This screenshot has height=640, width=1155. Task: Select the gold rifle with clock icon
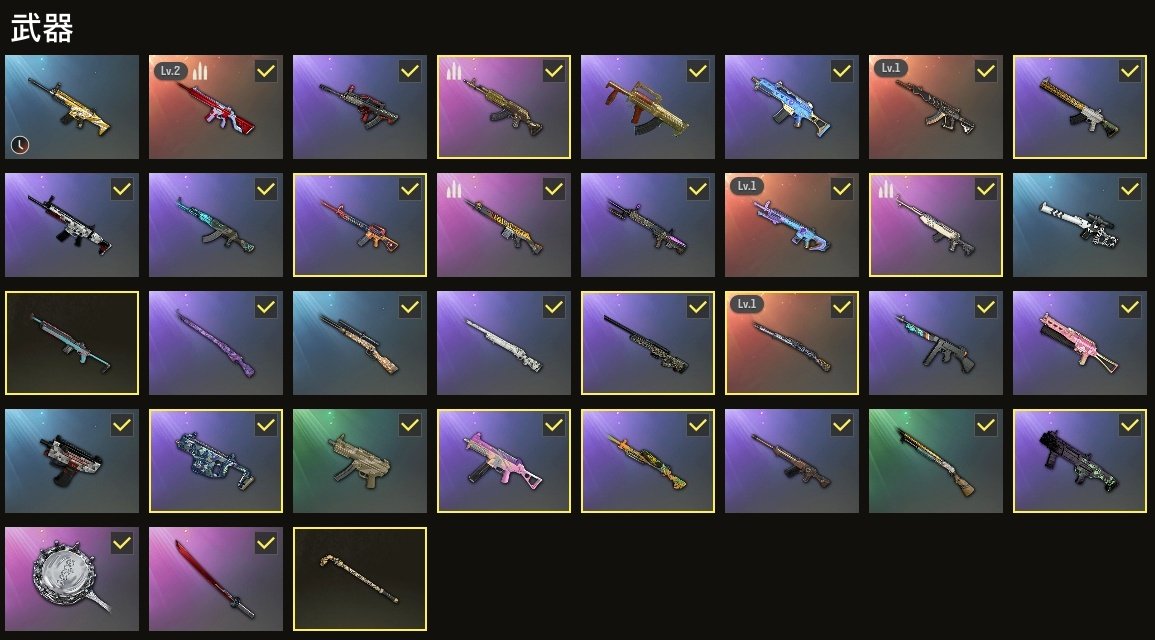click(71, 107)
